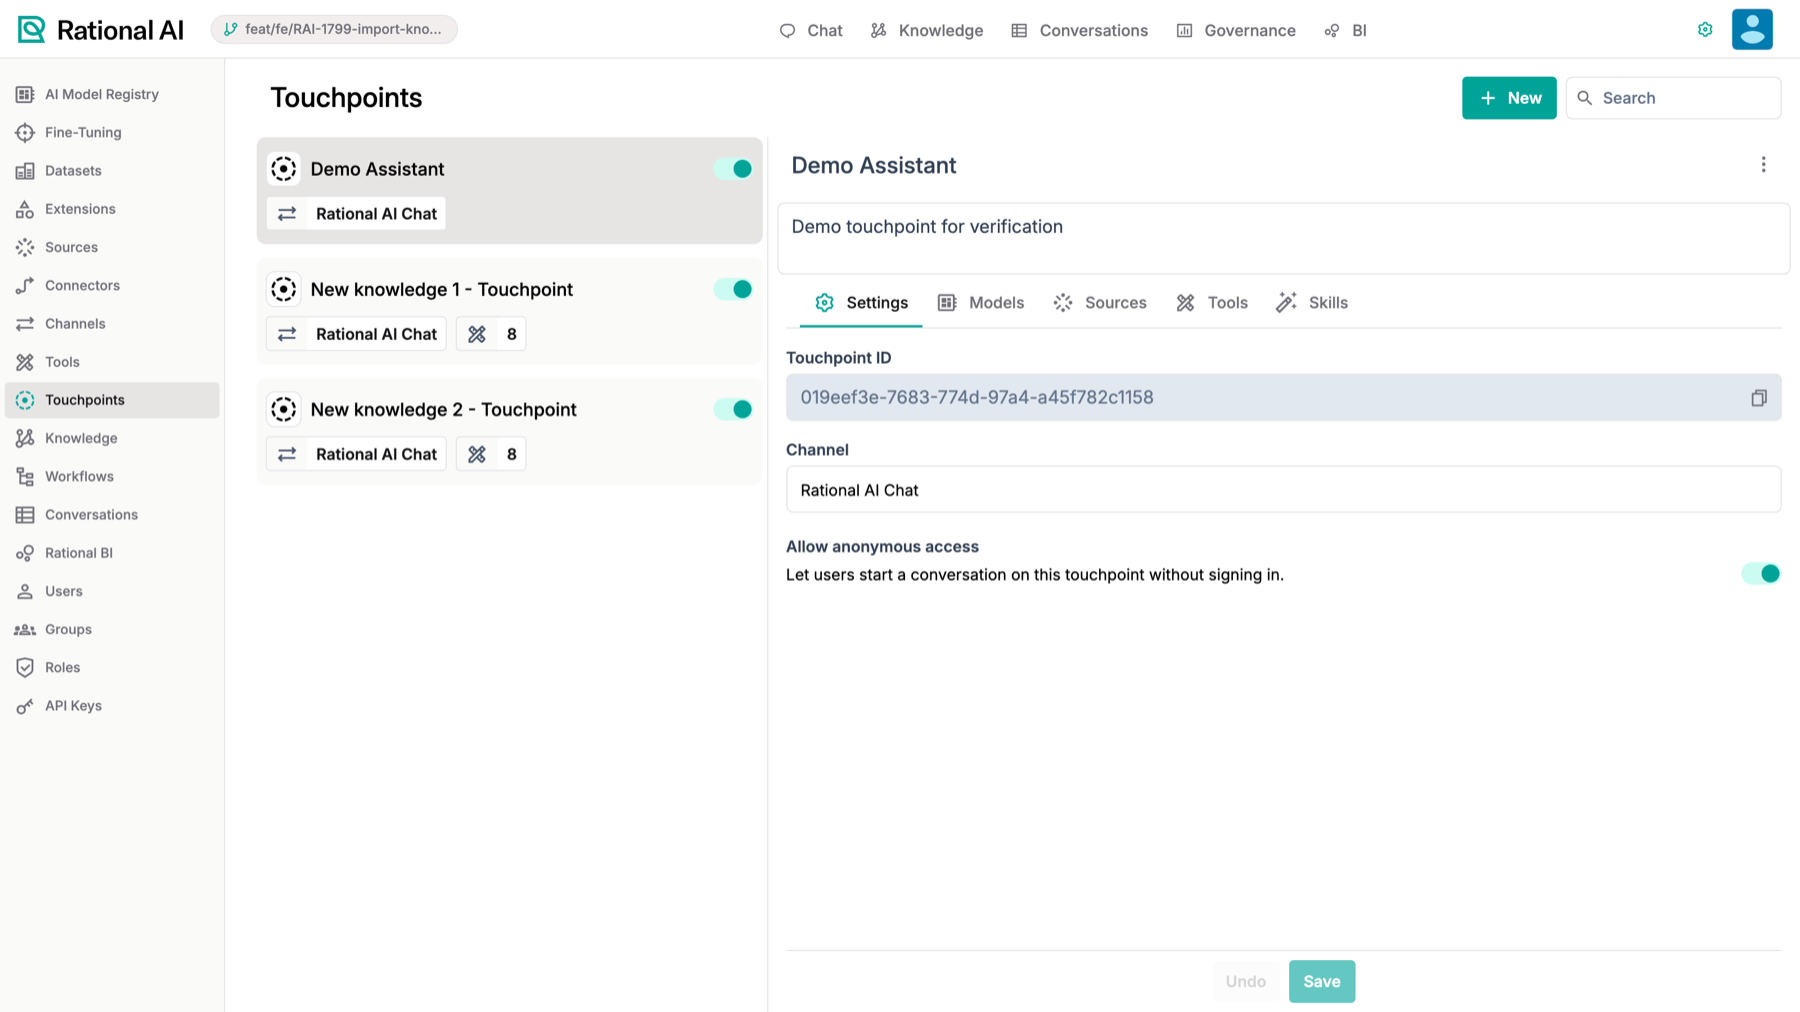Click the API Keys key icon
Image resolution: width=1800 pixels, height=1012 pixels.
click(x=25, y=706)
